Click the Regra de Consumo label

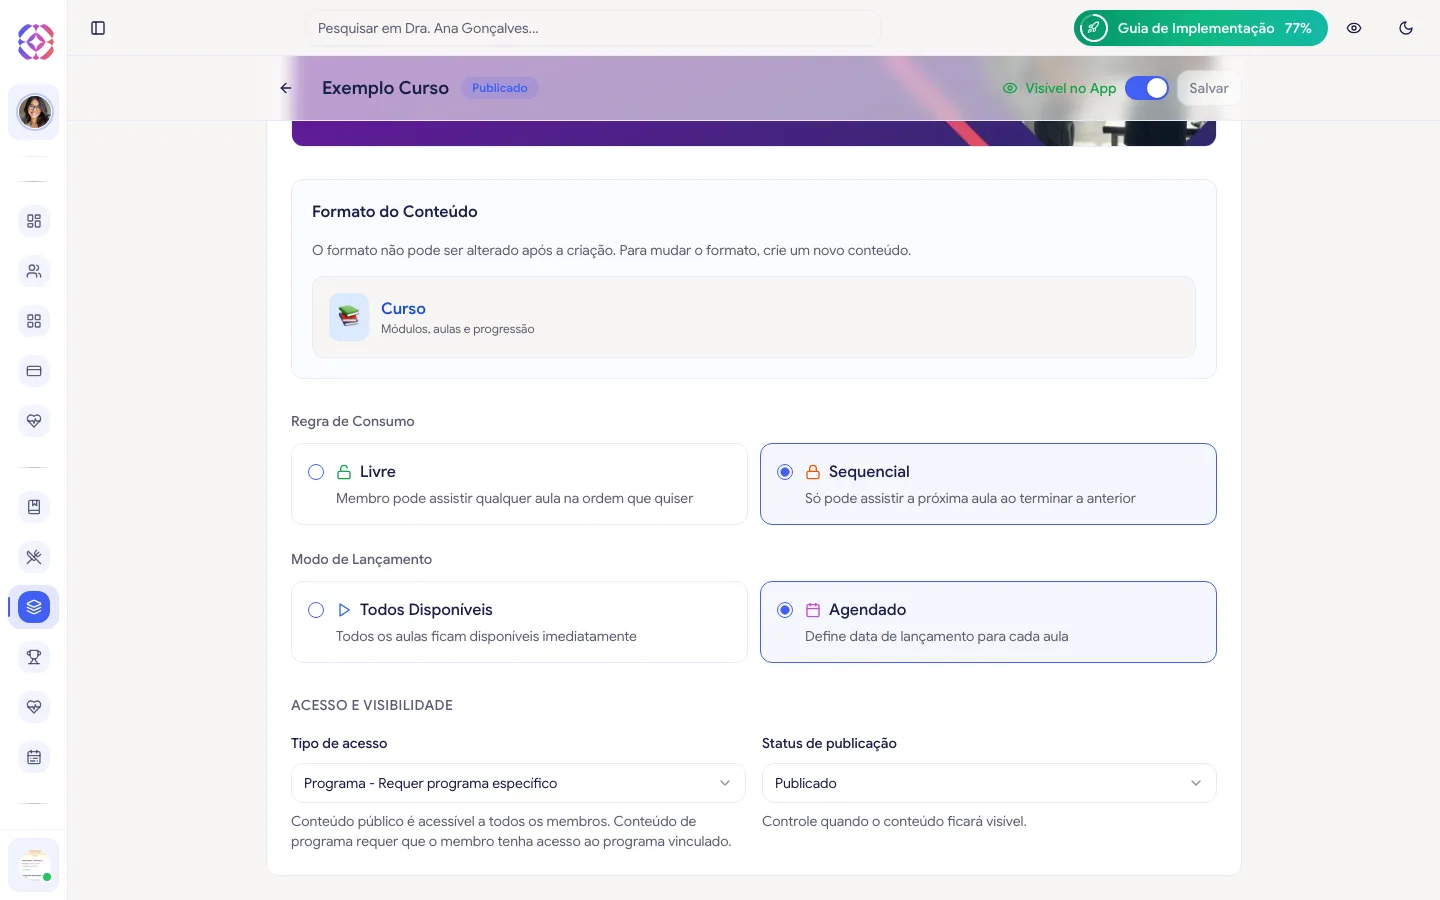tap(353, 421)
